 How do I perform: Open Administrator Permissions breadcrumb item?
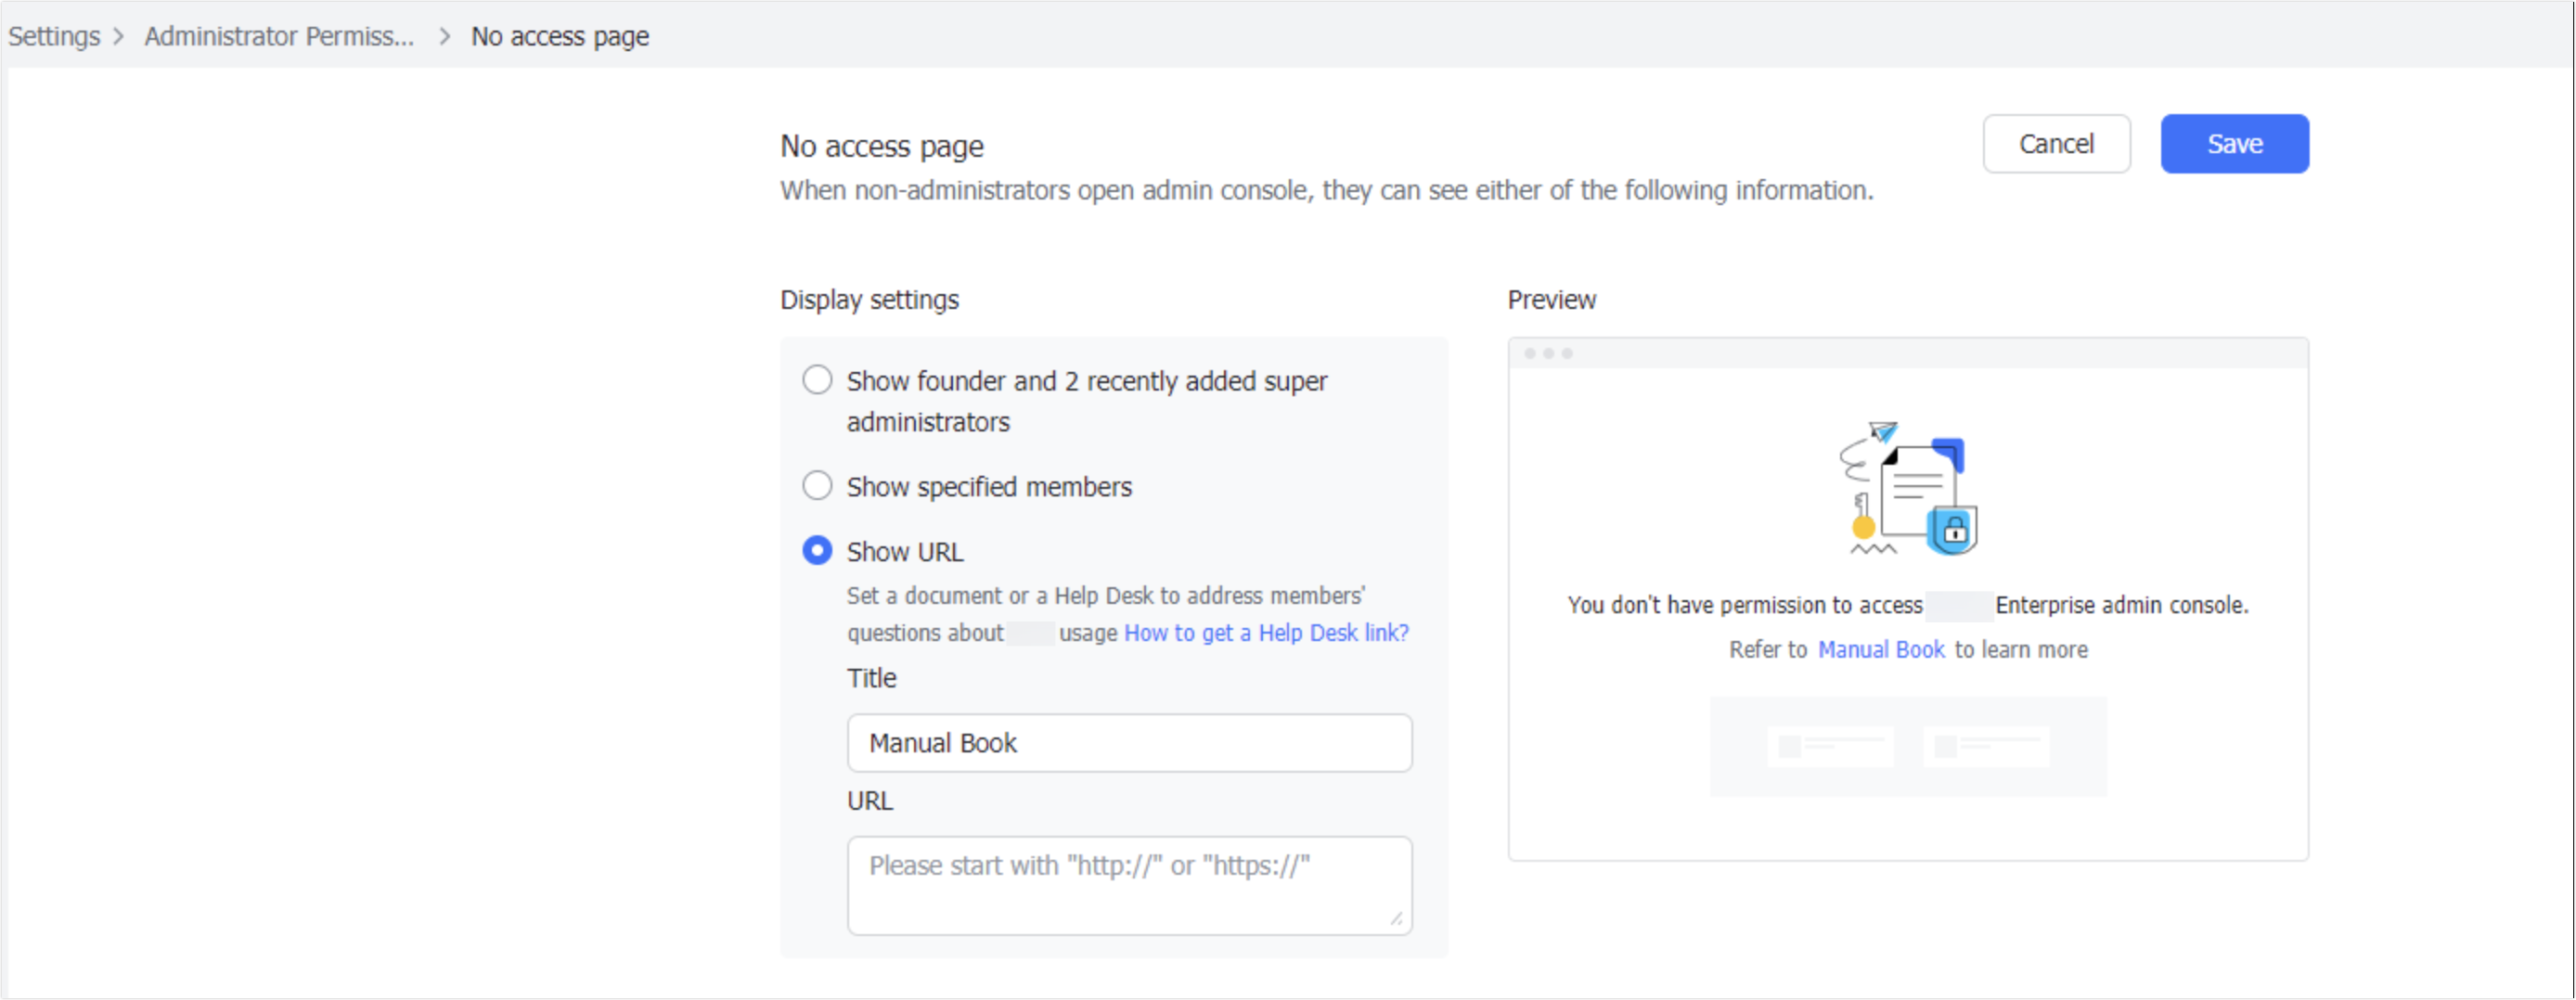pyautogui.click(x=278, y=36)
